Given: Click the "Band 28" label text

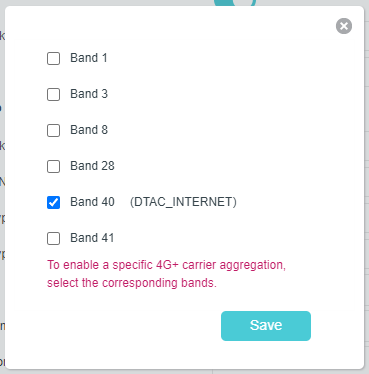Looking at the screenshot, I should point(92,166).
